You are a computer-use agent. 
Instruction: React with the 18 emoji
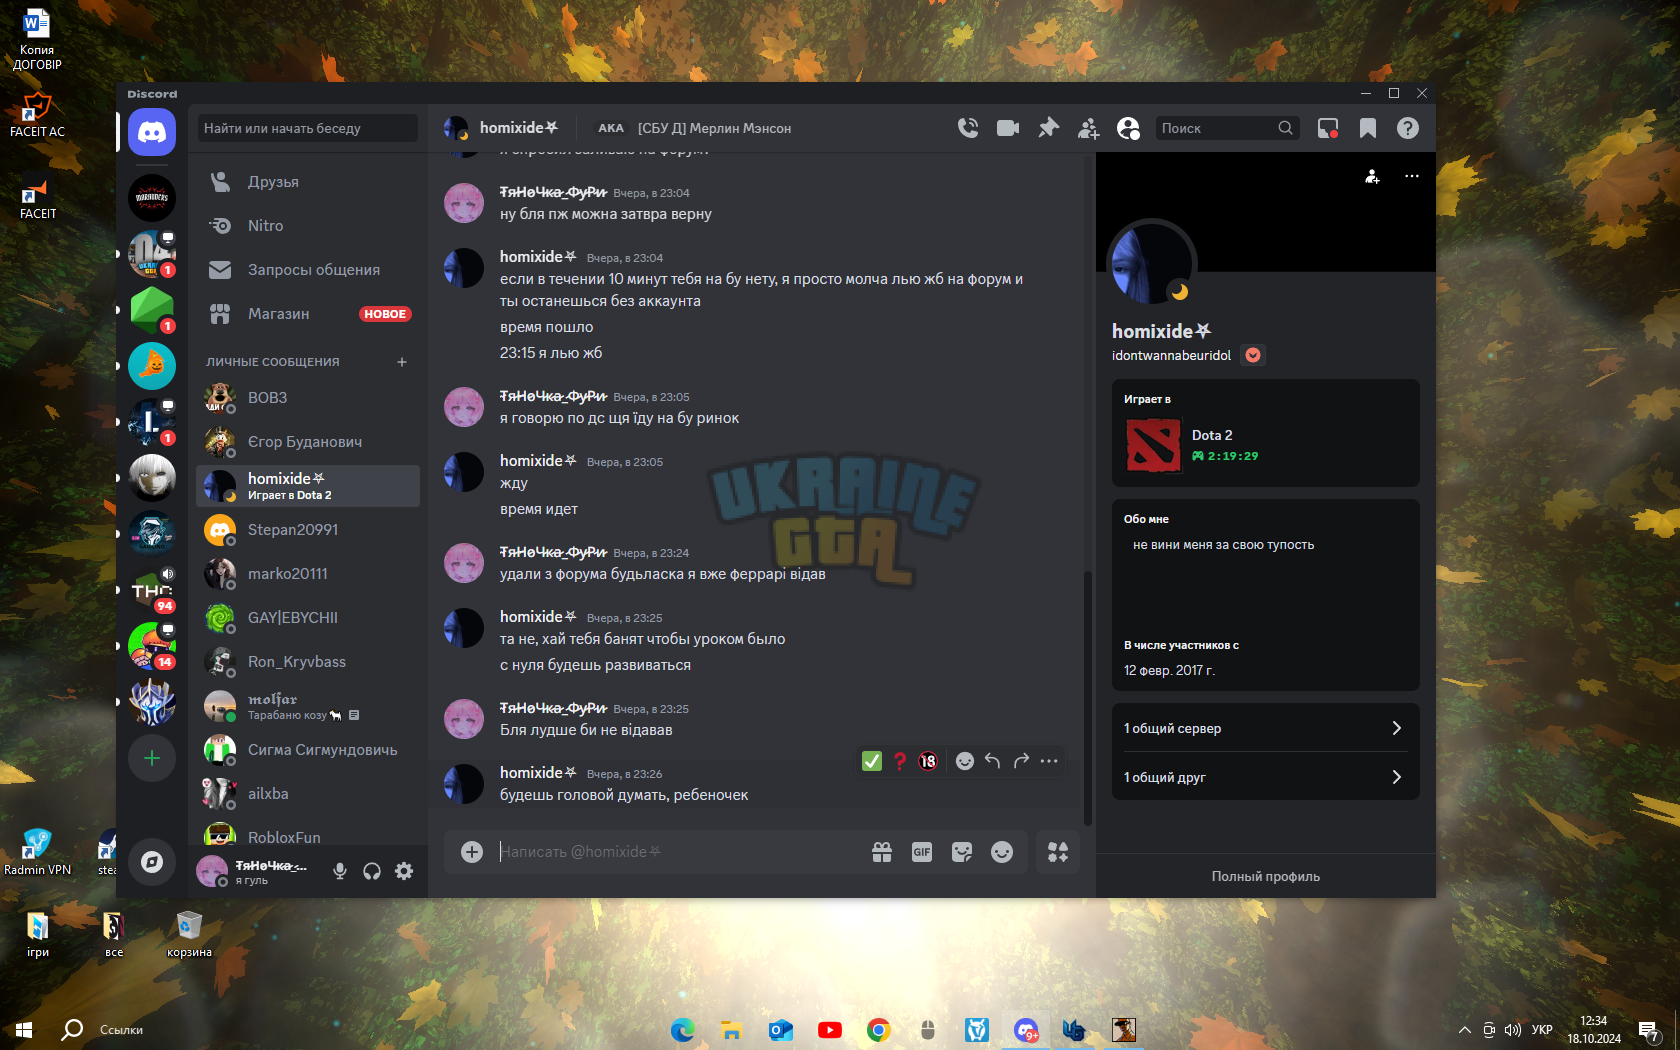pyautogui.click(x=928, y=761)
